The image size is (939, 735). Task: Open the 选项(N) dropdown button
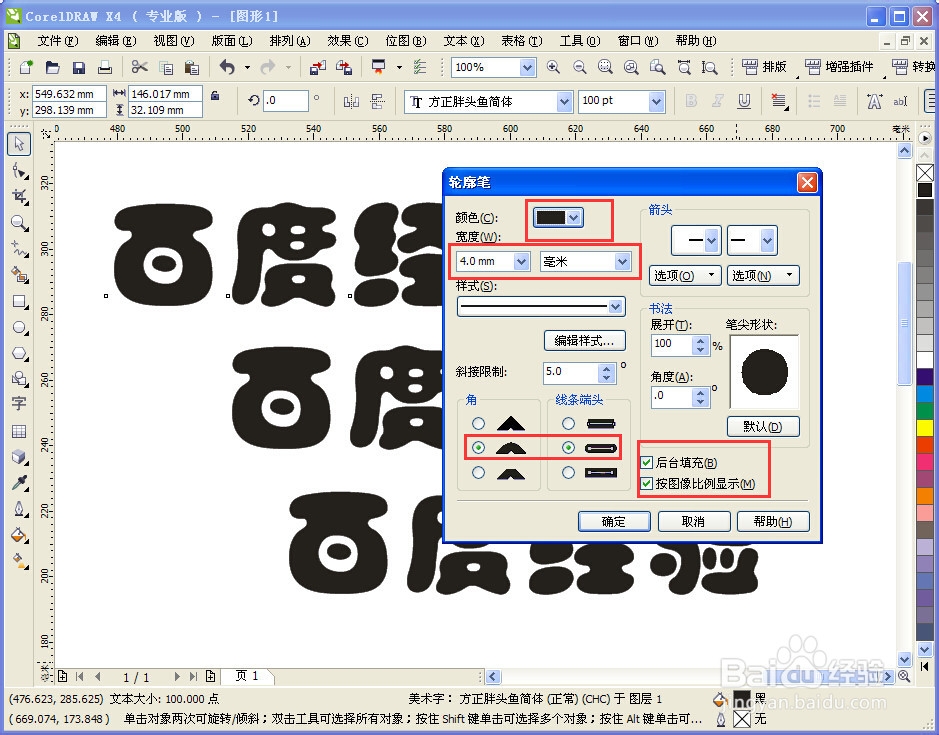tap(763, 276)
